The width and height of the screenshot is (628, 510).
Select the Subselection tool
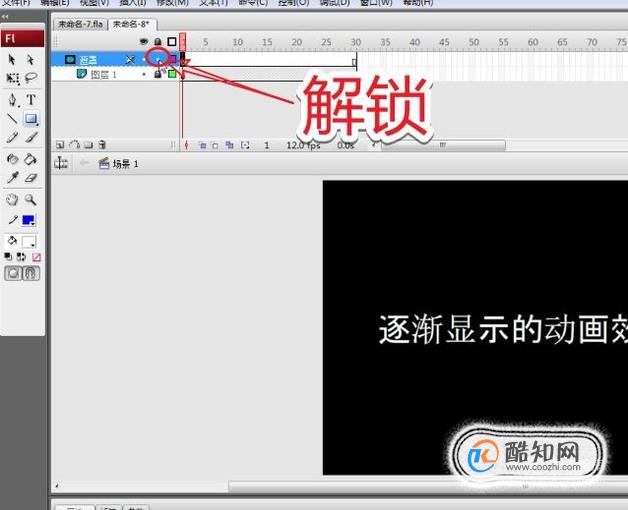30,60
